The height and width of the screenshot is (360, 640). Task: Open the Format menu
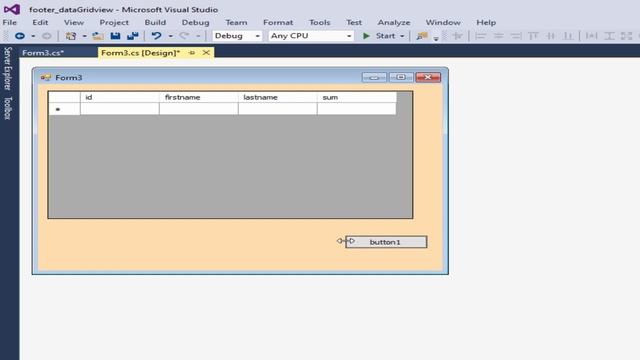click(x=278, y=22)
